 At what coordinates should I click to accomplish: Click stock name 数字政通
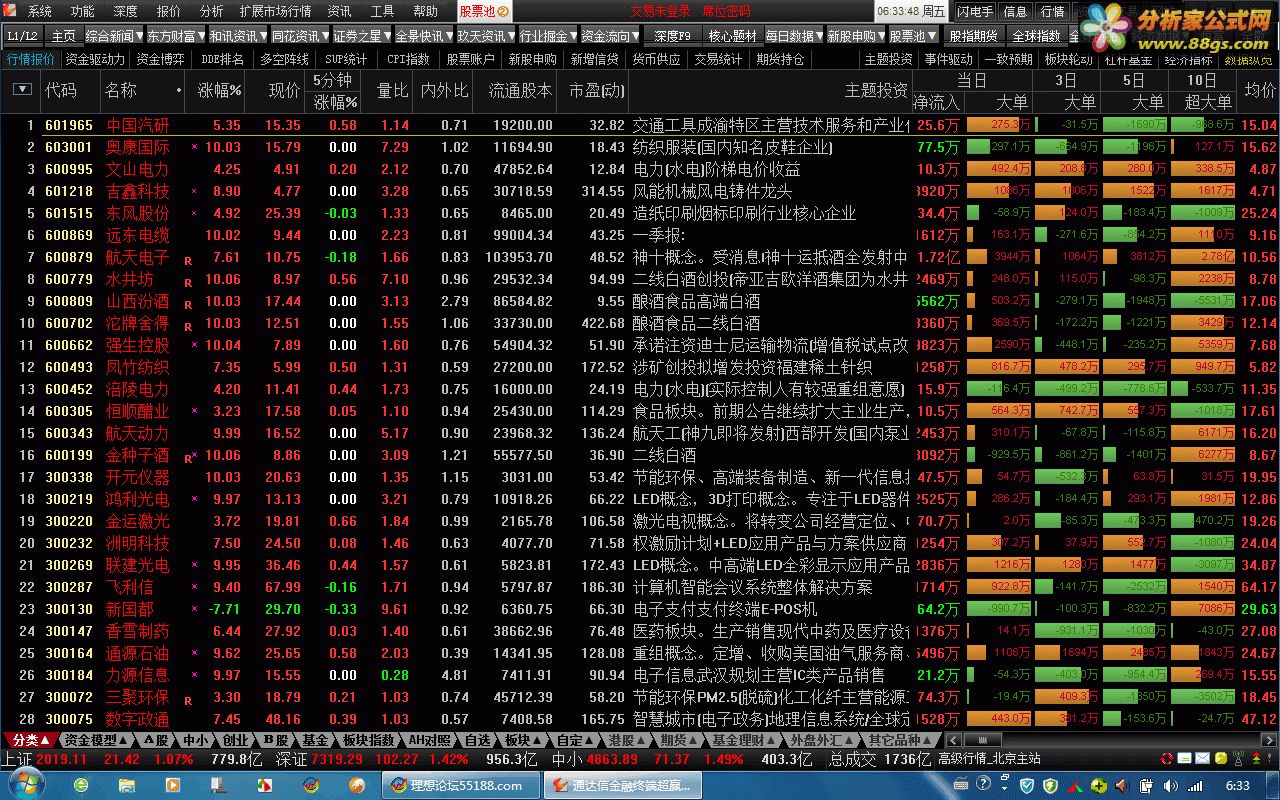[x=138, y=719]
